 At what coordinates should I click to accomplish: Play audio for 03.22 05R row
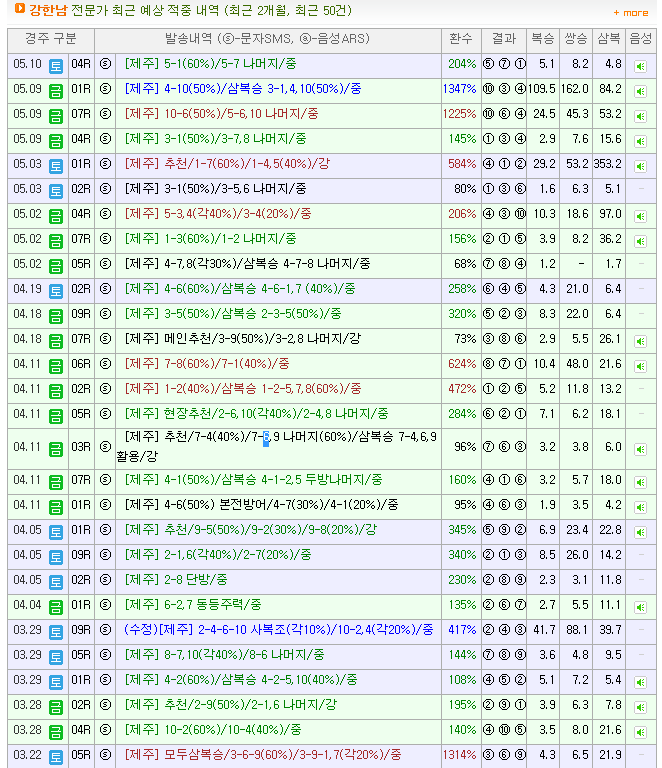[640, 756]
